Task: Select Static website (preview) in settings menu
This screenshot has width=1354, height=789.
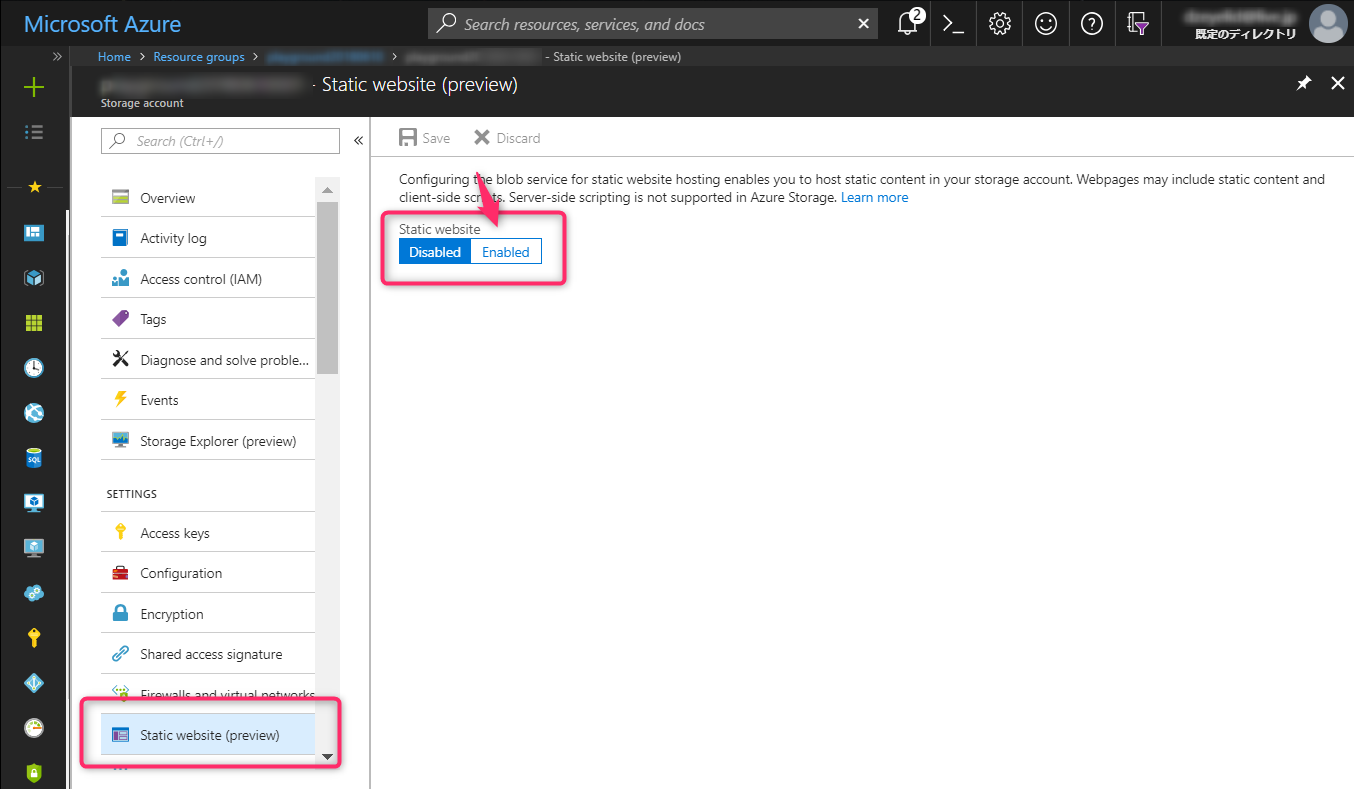Action: pyautogui.click(x=208, y=733)
